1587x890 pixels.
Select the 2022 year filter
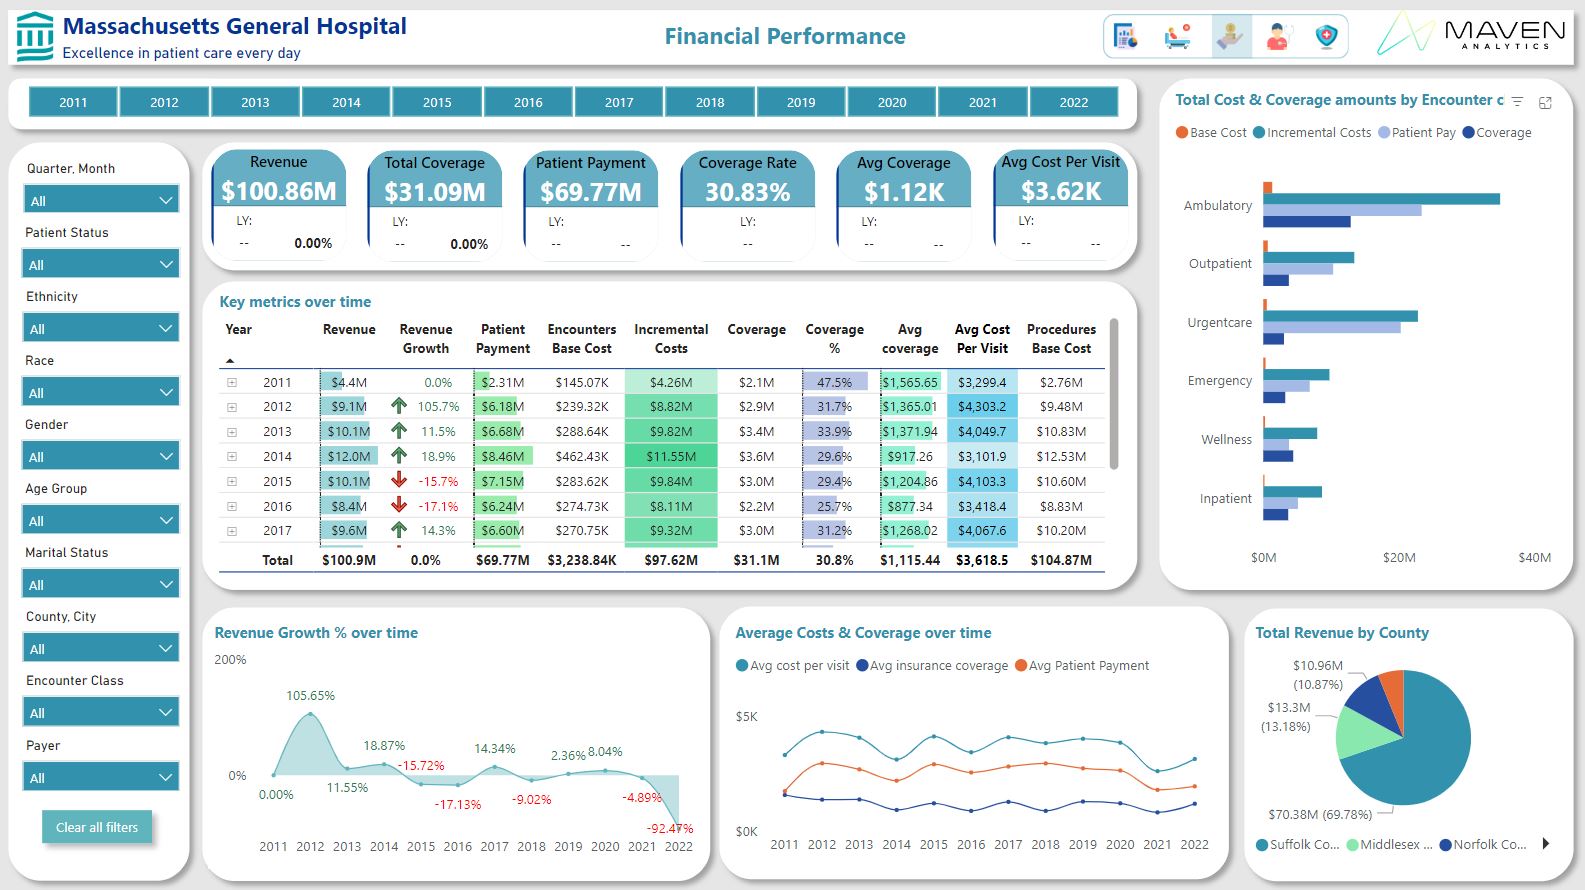[x=1074, y=102]
